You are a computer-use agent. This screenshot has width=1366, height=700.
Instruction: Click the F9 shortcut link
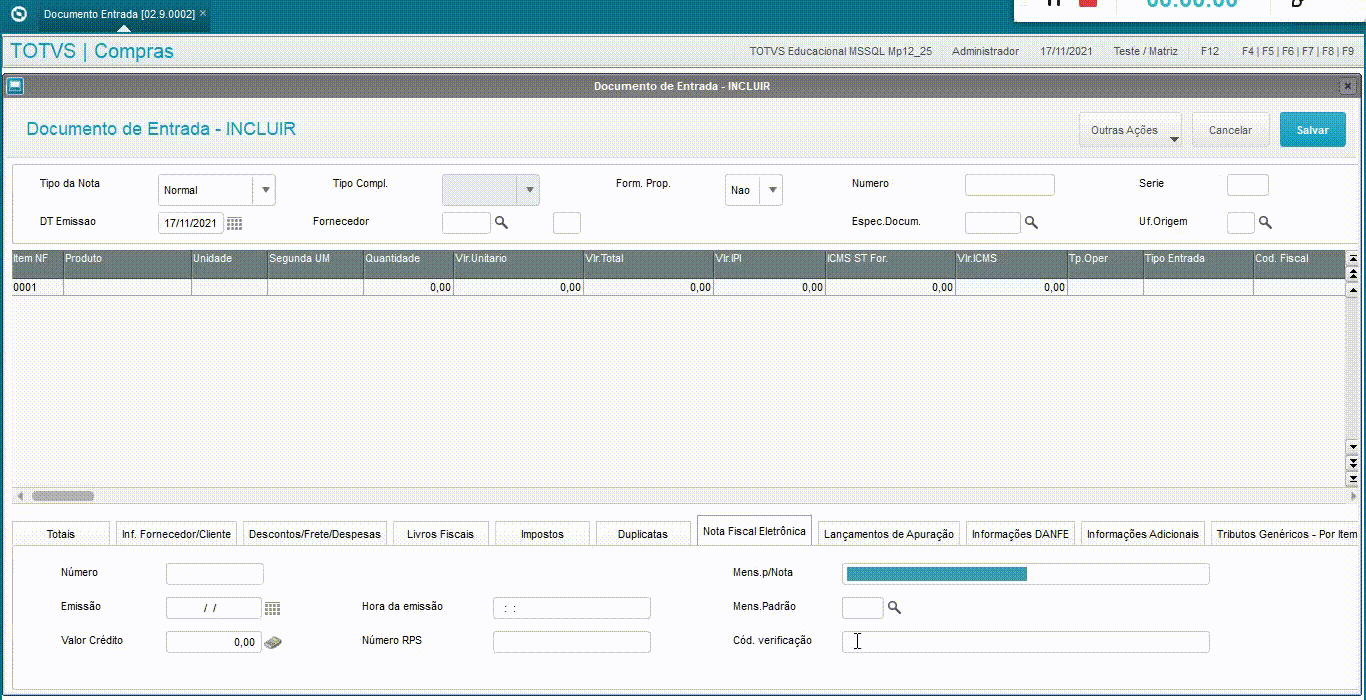point(1348,51)
